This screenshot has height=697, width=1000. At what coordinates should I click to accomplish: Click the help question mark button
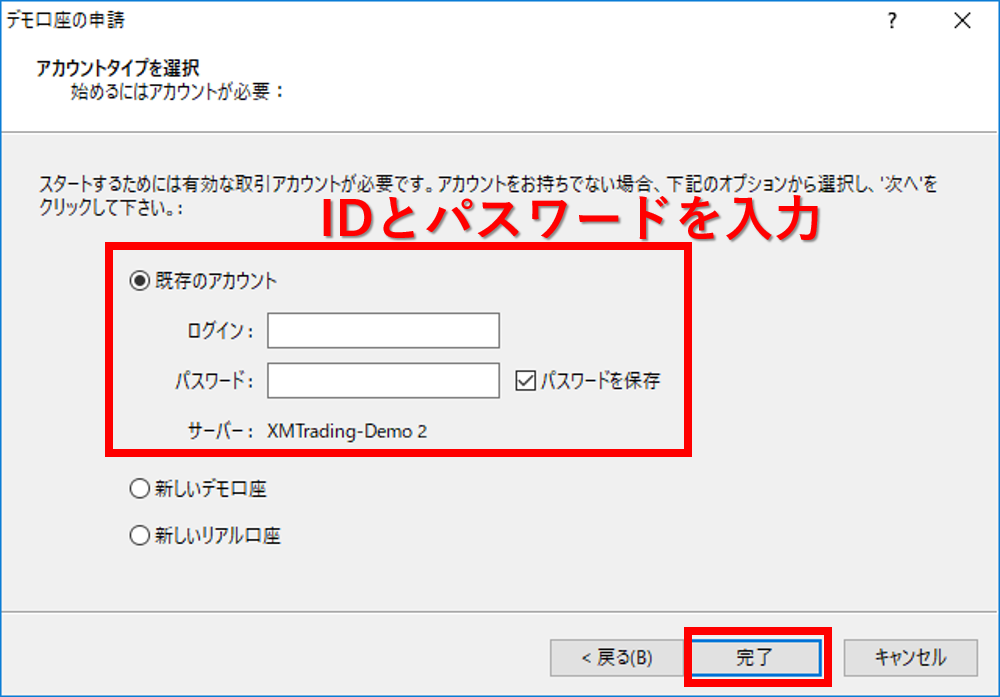[x=892, y=21]
